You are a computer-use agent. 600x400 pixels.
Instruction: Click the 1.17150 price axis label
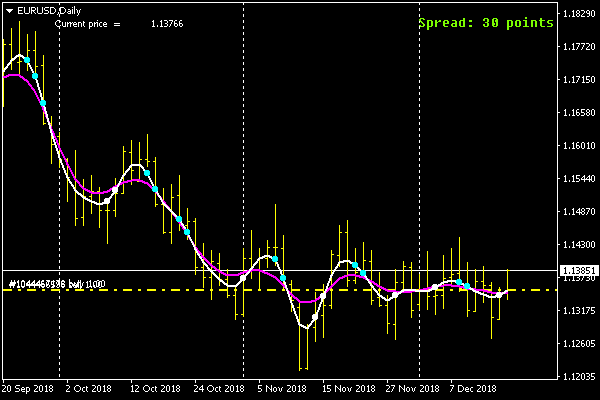coord(579,80)
